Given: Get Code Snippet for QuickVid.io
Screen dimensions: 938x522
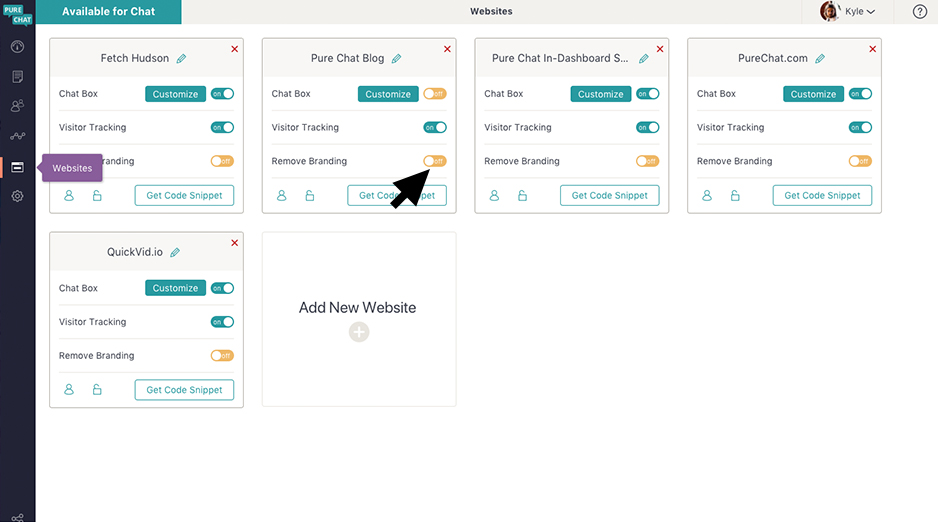Looking at the screenshot, I should [184, 390].
